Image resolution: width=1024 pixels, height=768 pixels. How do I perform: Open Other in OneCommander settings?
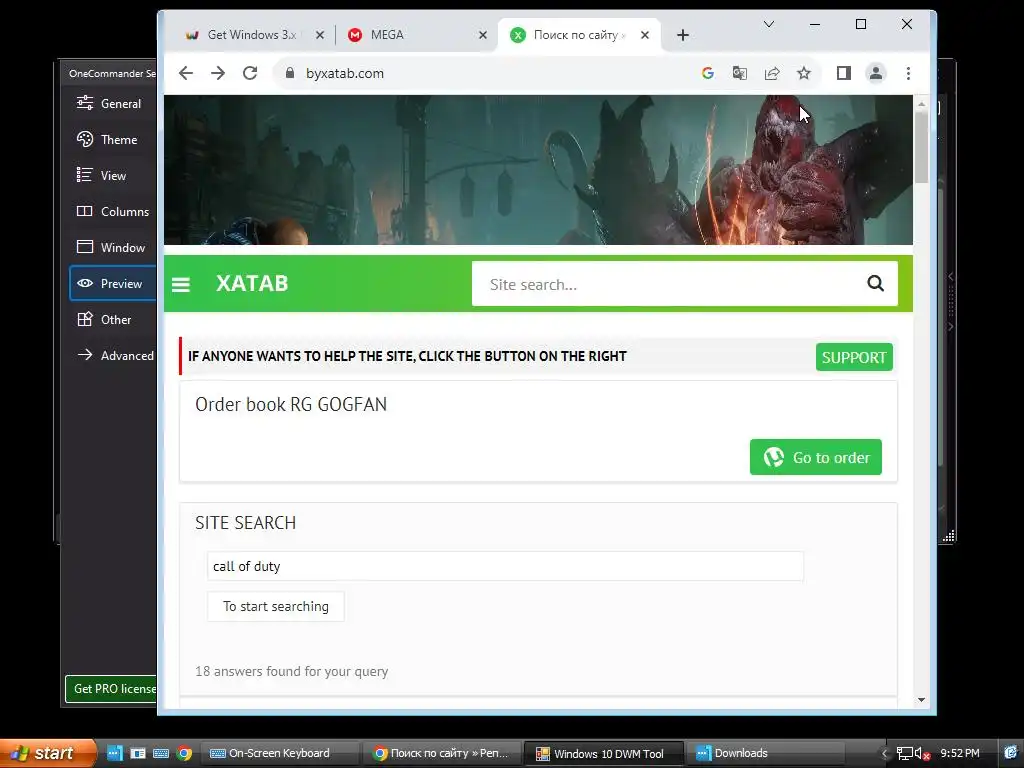tap(112, 319)
